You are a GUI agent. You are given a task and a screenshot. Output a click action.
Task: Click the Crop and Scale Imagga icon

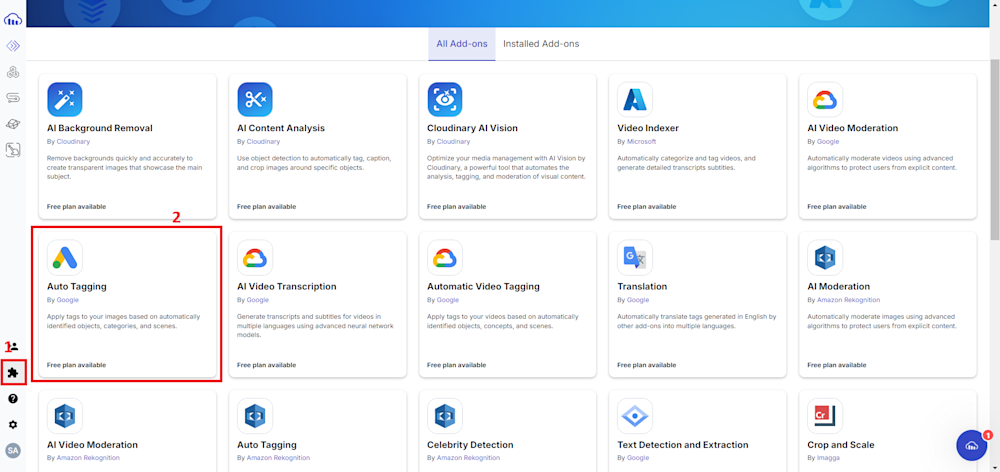[x=825, y=416]
